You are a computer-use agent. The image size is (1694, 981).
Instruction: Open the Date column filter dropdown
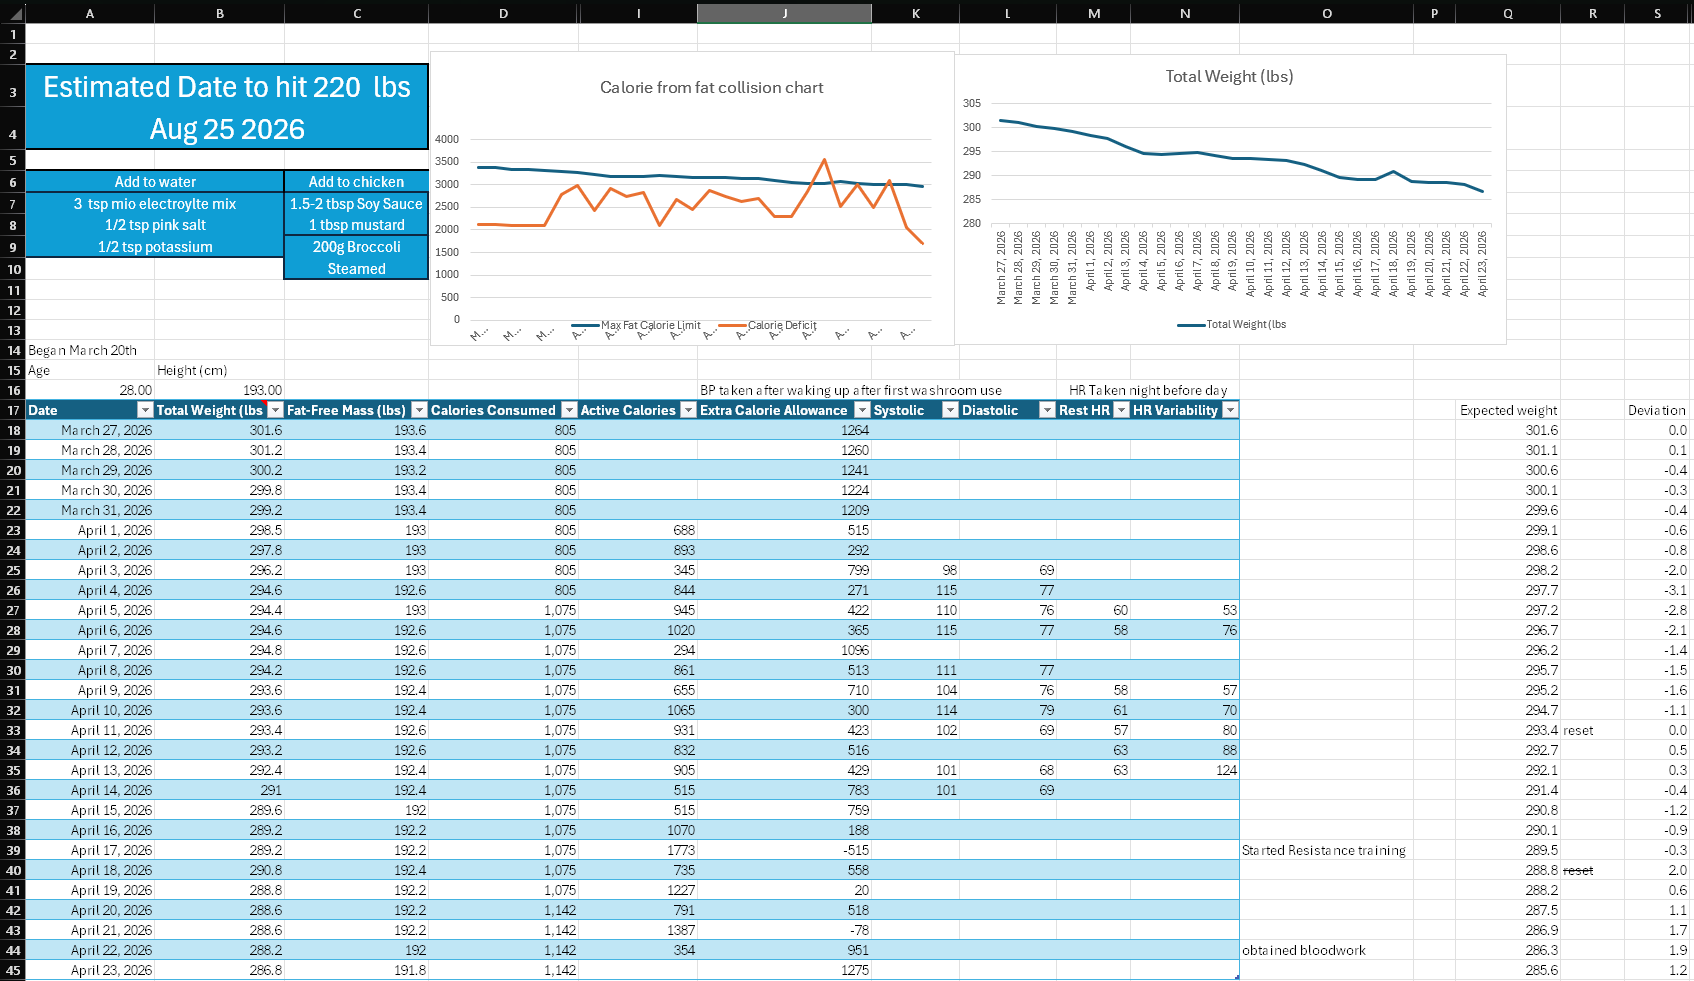pyautogui.click(x=145, y=410)
